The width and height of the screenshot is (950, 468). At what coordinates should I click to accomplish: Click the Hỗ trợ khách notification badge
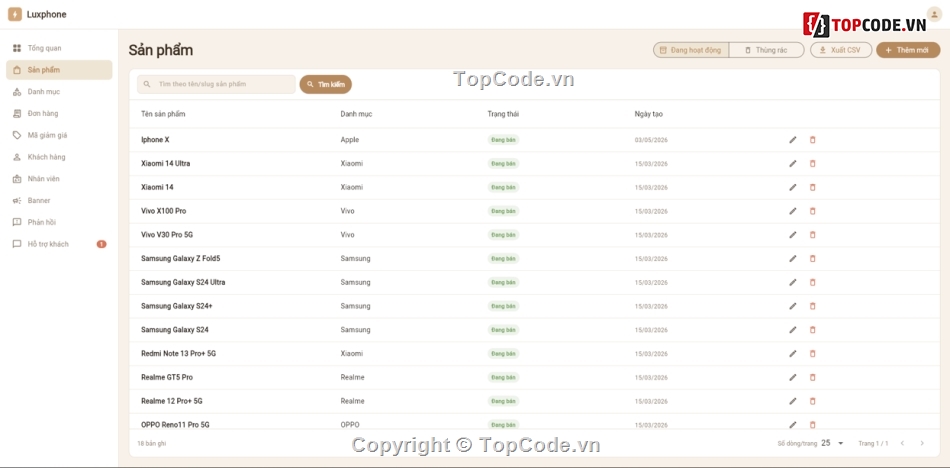101,244
